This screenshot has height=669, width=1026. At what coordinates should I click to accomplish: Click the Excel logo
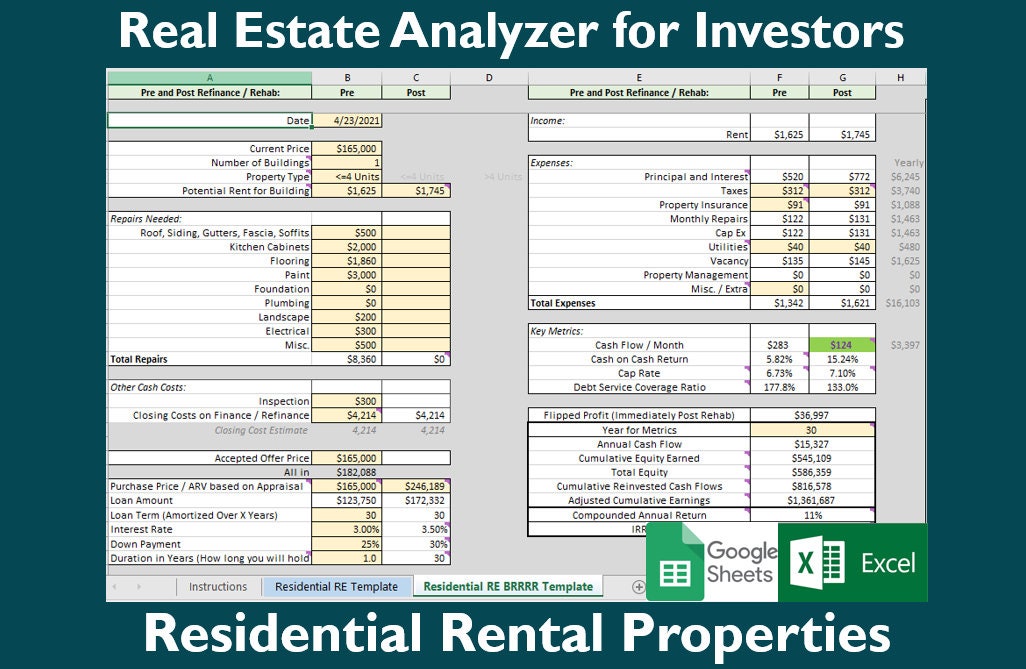tap(853, 562)
